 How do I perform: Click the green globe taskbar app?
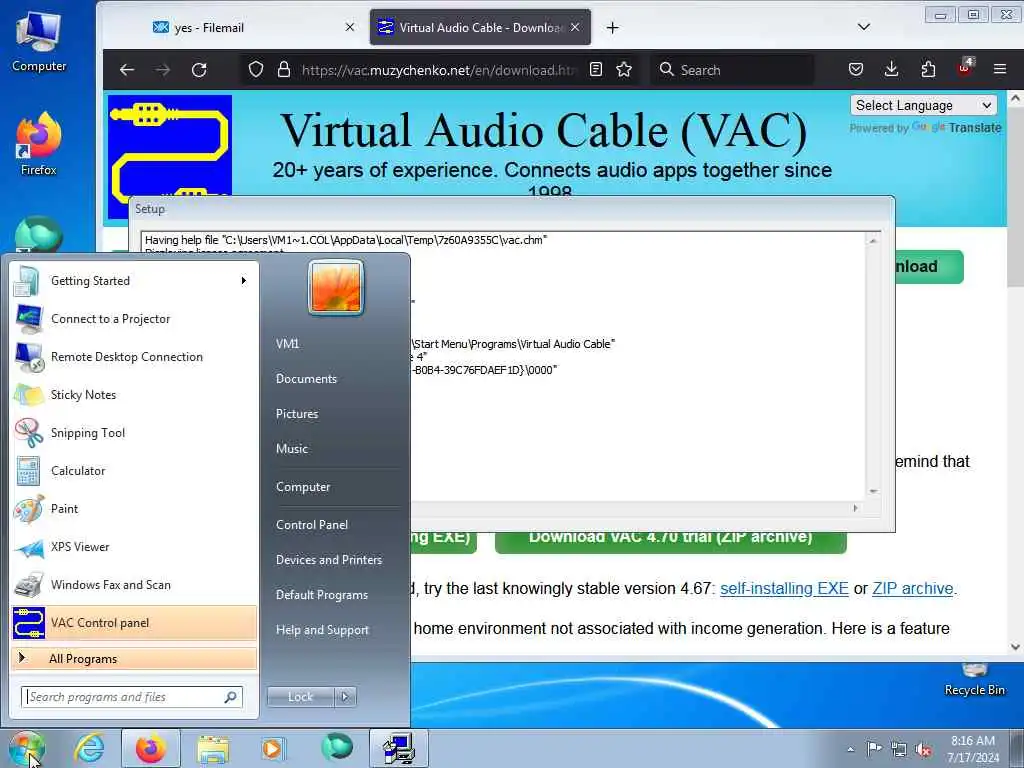pos(337,747)
